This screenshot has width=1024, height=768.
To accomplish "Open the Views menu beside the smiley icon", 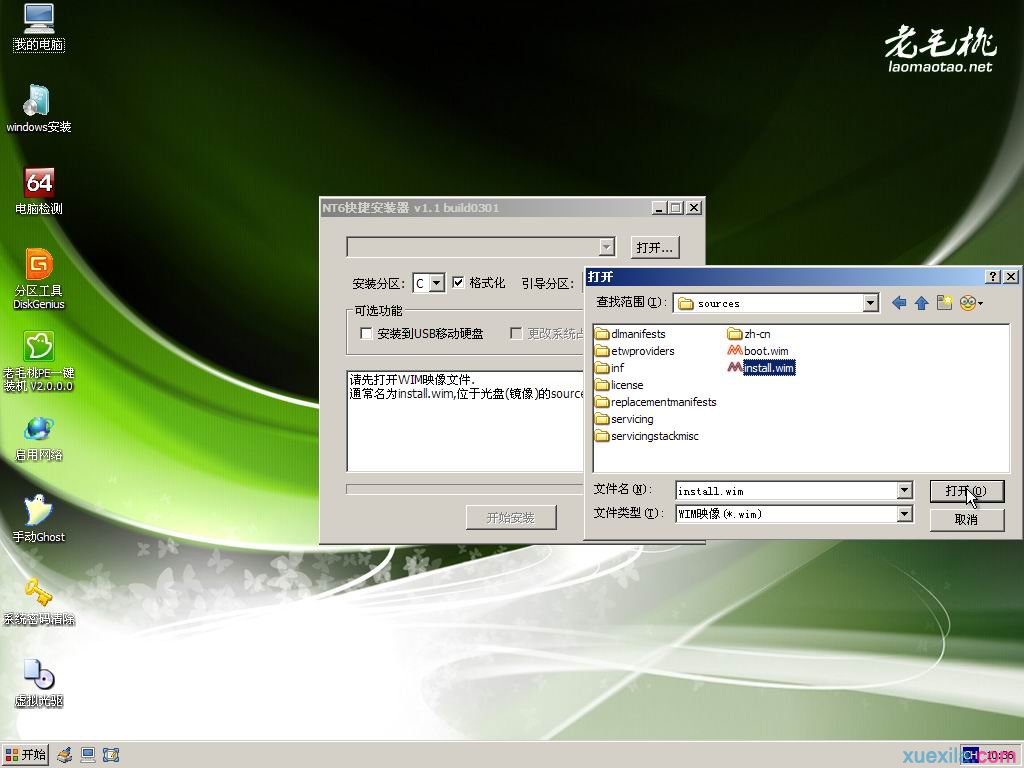I will coord(975,302).
